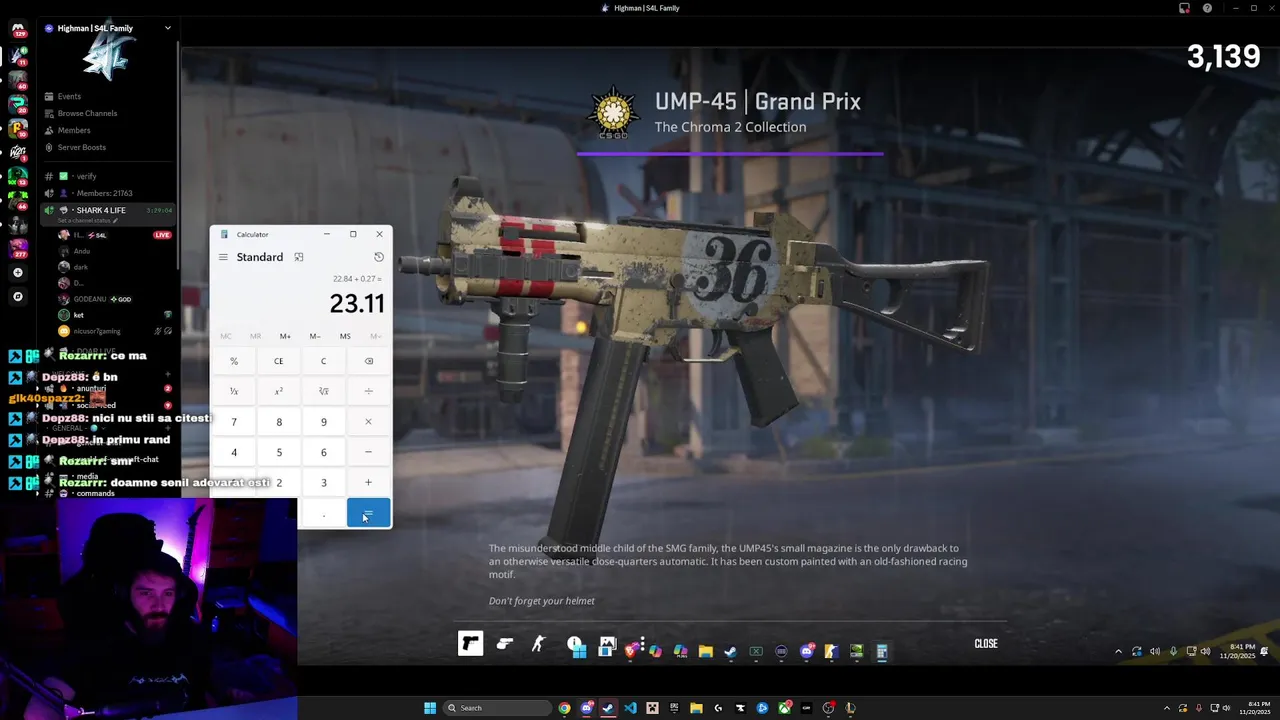Expand the Highman S4L Family server dropdown
This screenshot has height=720, width=1280.
[167, 28]
